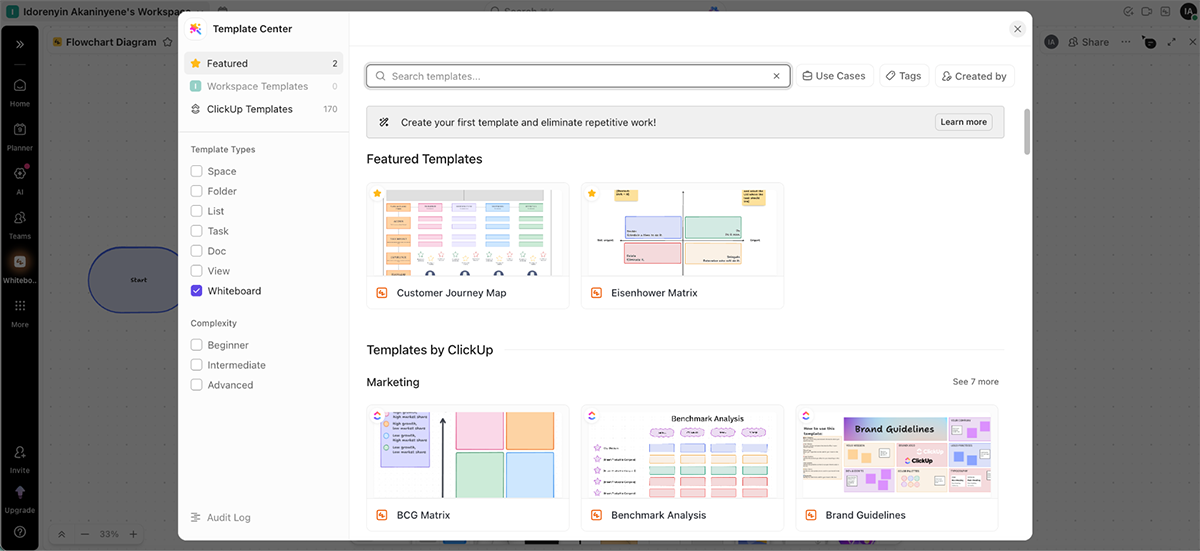Open the AI sidebar icon

(x=20, y=179)
